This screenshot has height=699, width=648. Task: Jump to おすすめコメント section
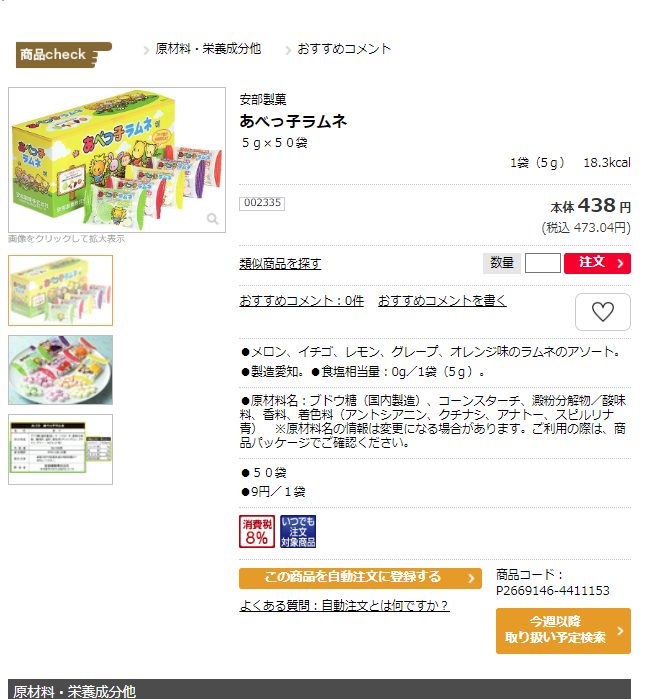tap(344, 49)
